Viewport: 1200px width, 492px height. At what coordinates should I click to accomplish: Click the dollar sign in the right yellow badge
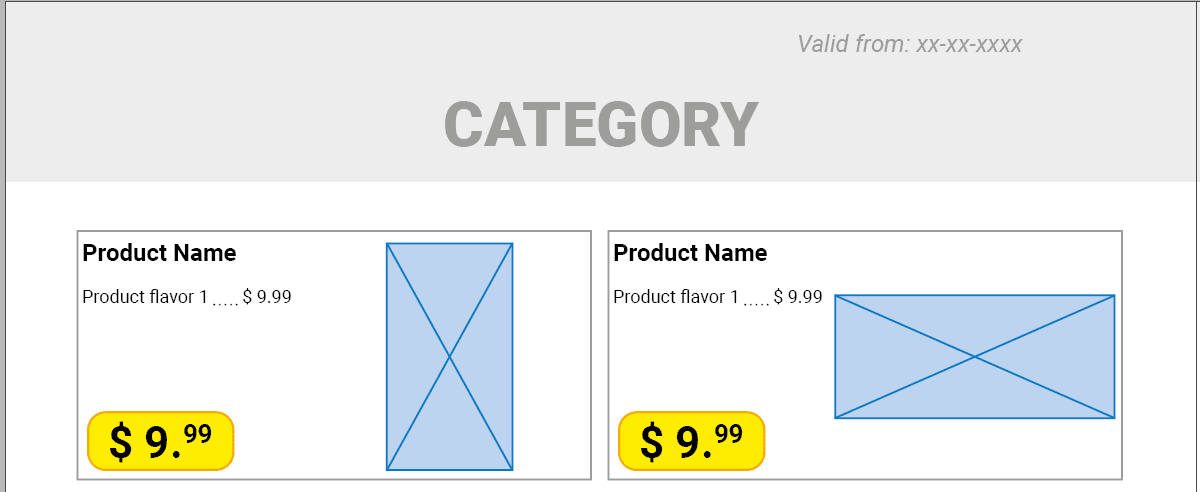[x=652, y=442]
